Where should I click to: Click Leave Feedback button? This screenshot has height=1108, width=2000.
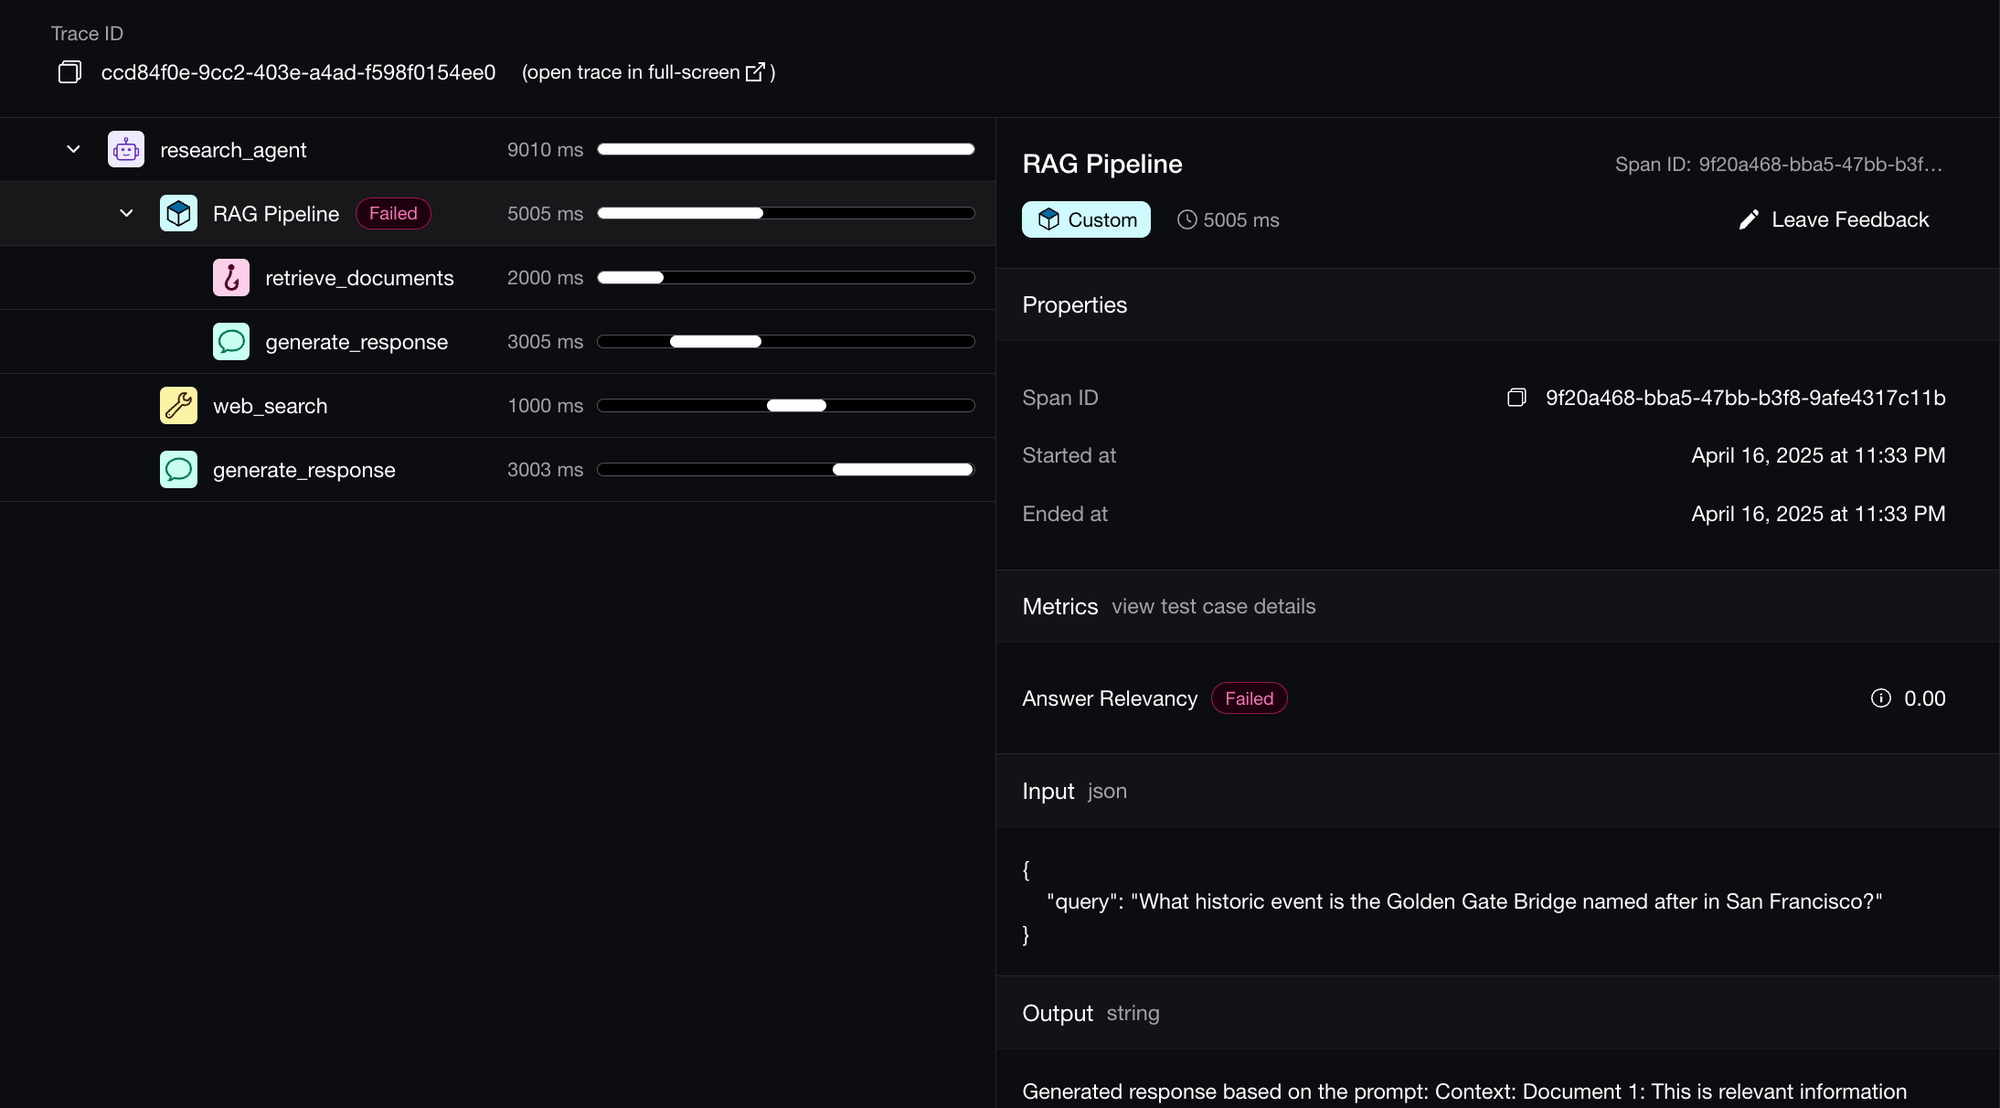(x=1834, y=220)
